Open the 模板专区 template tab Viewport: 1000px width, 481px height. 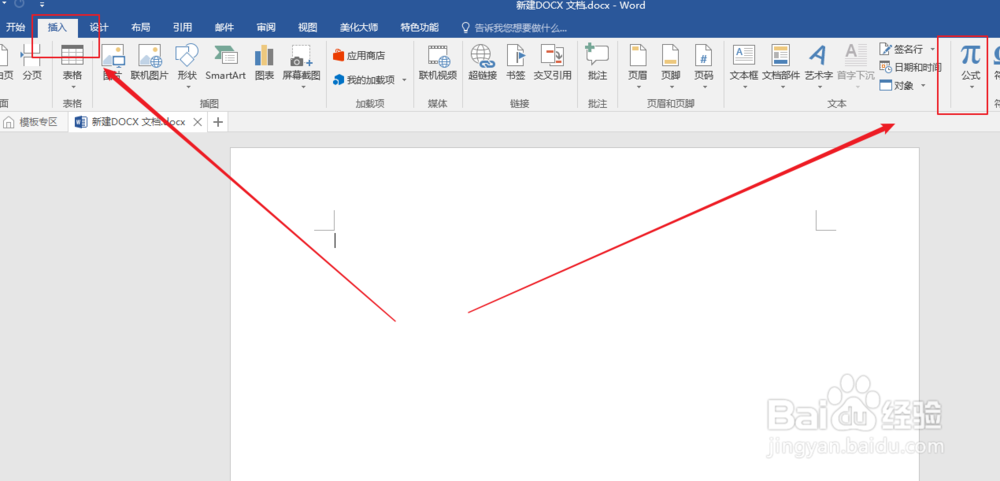[x=32, y=122]
